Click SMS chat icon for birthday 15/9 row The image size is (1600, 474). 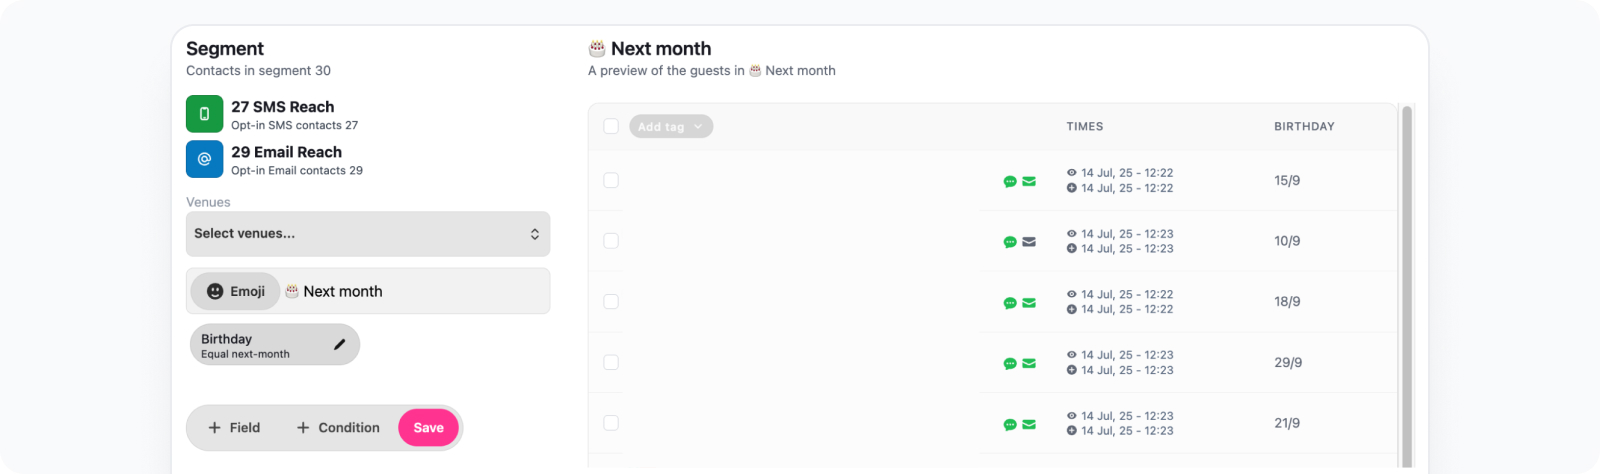[x=1010, y=181]
